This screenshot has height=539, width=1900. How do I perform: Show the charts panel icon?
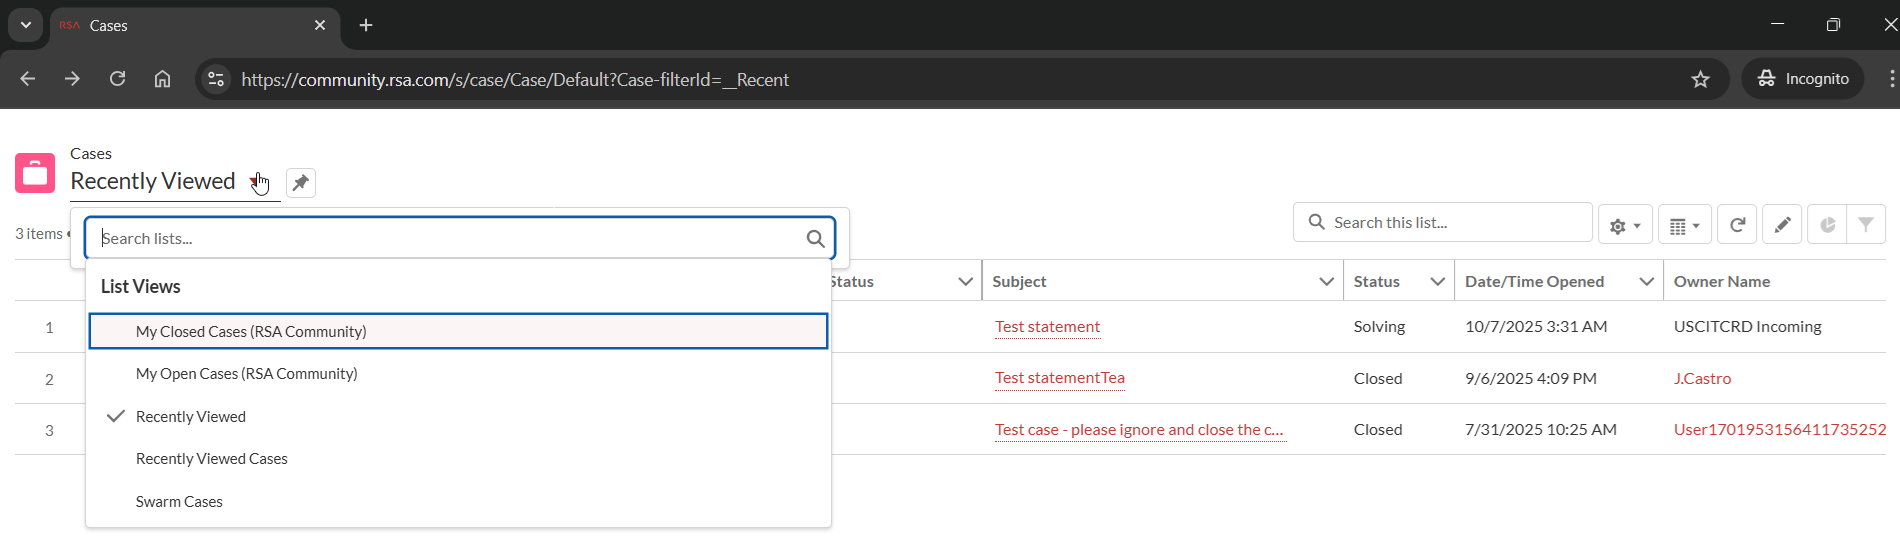point(1827,225)
